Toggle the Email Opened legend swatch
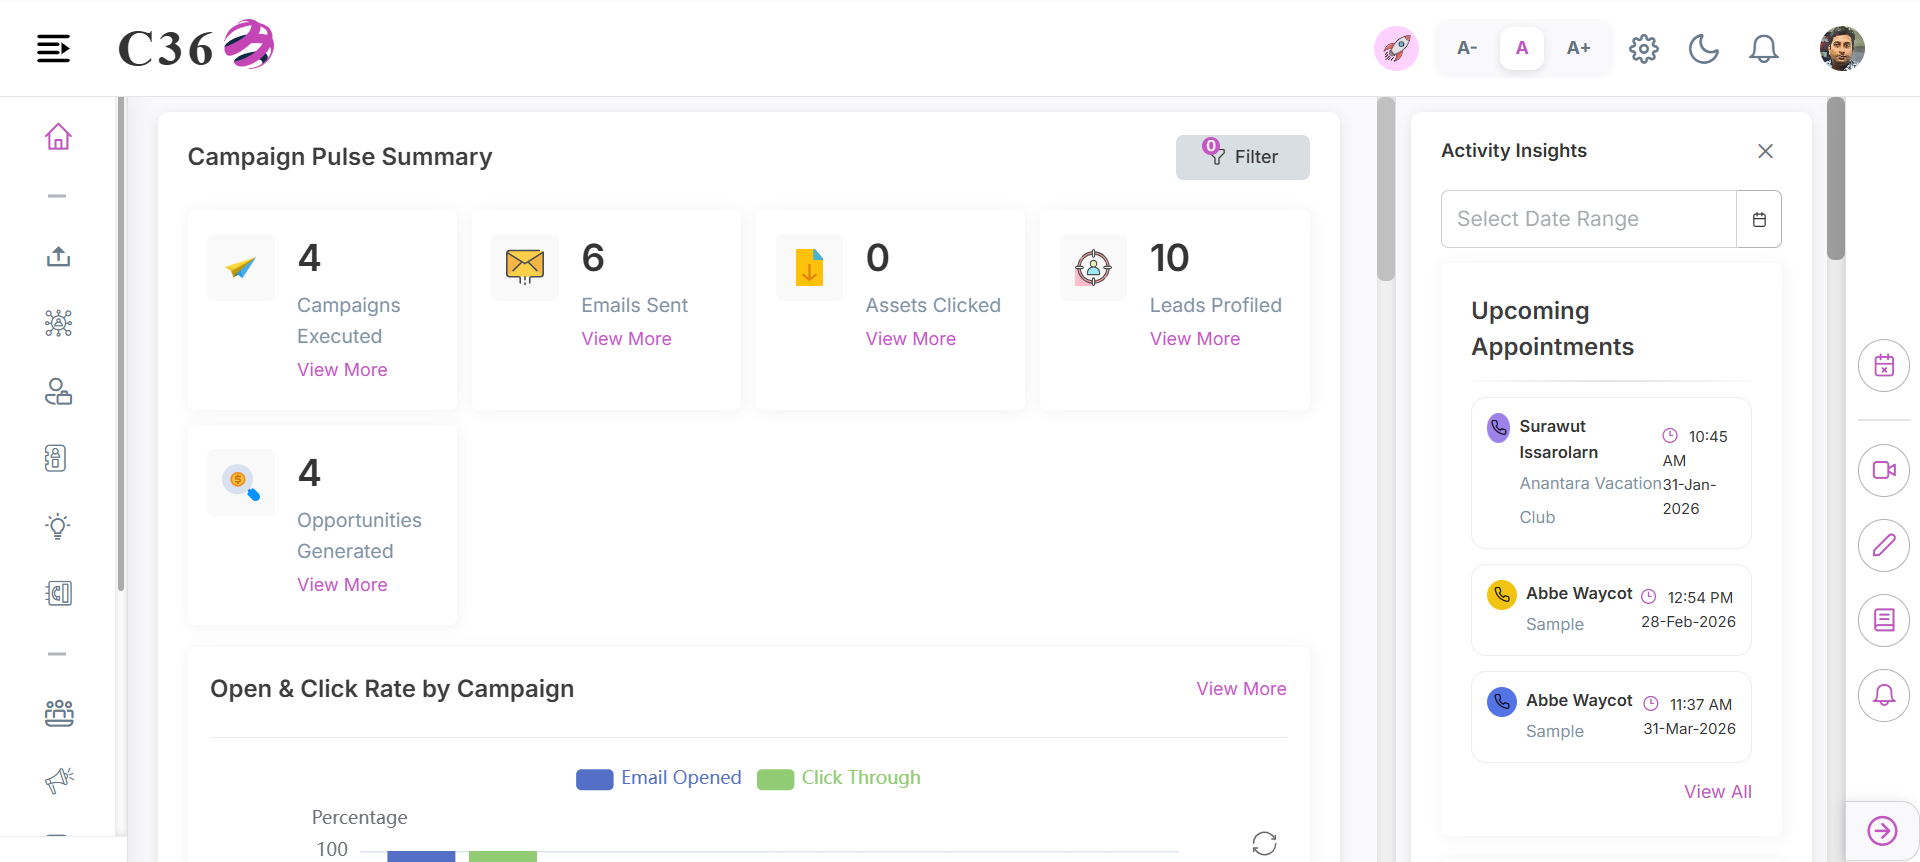The height and width of the screenshot is (862, 1920). click(594, 779)
